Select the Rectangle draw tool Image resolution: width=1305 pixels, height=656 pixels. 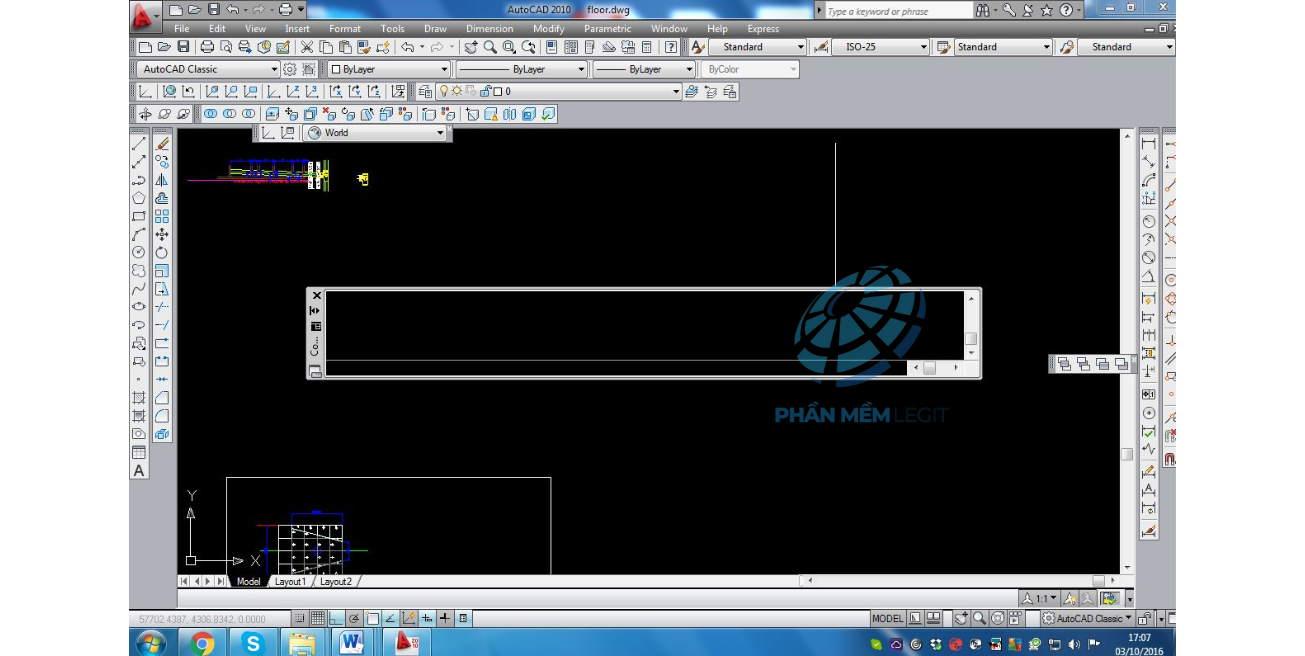click(139, 216)
